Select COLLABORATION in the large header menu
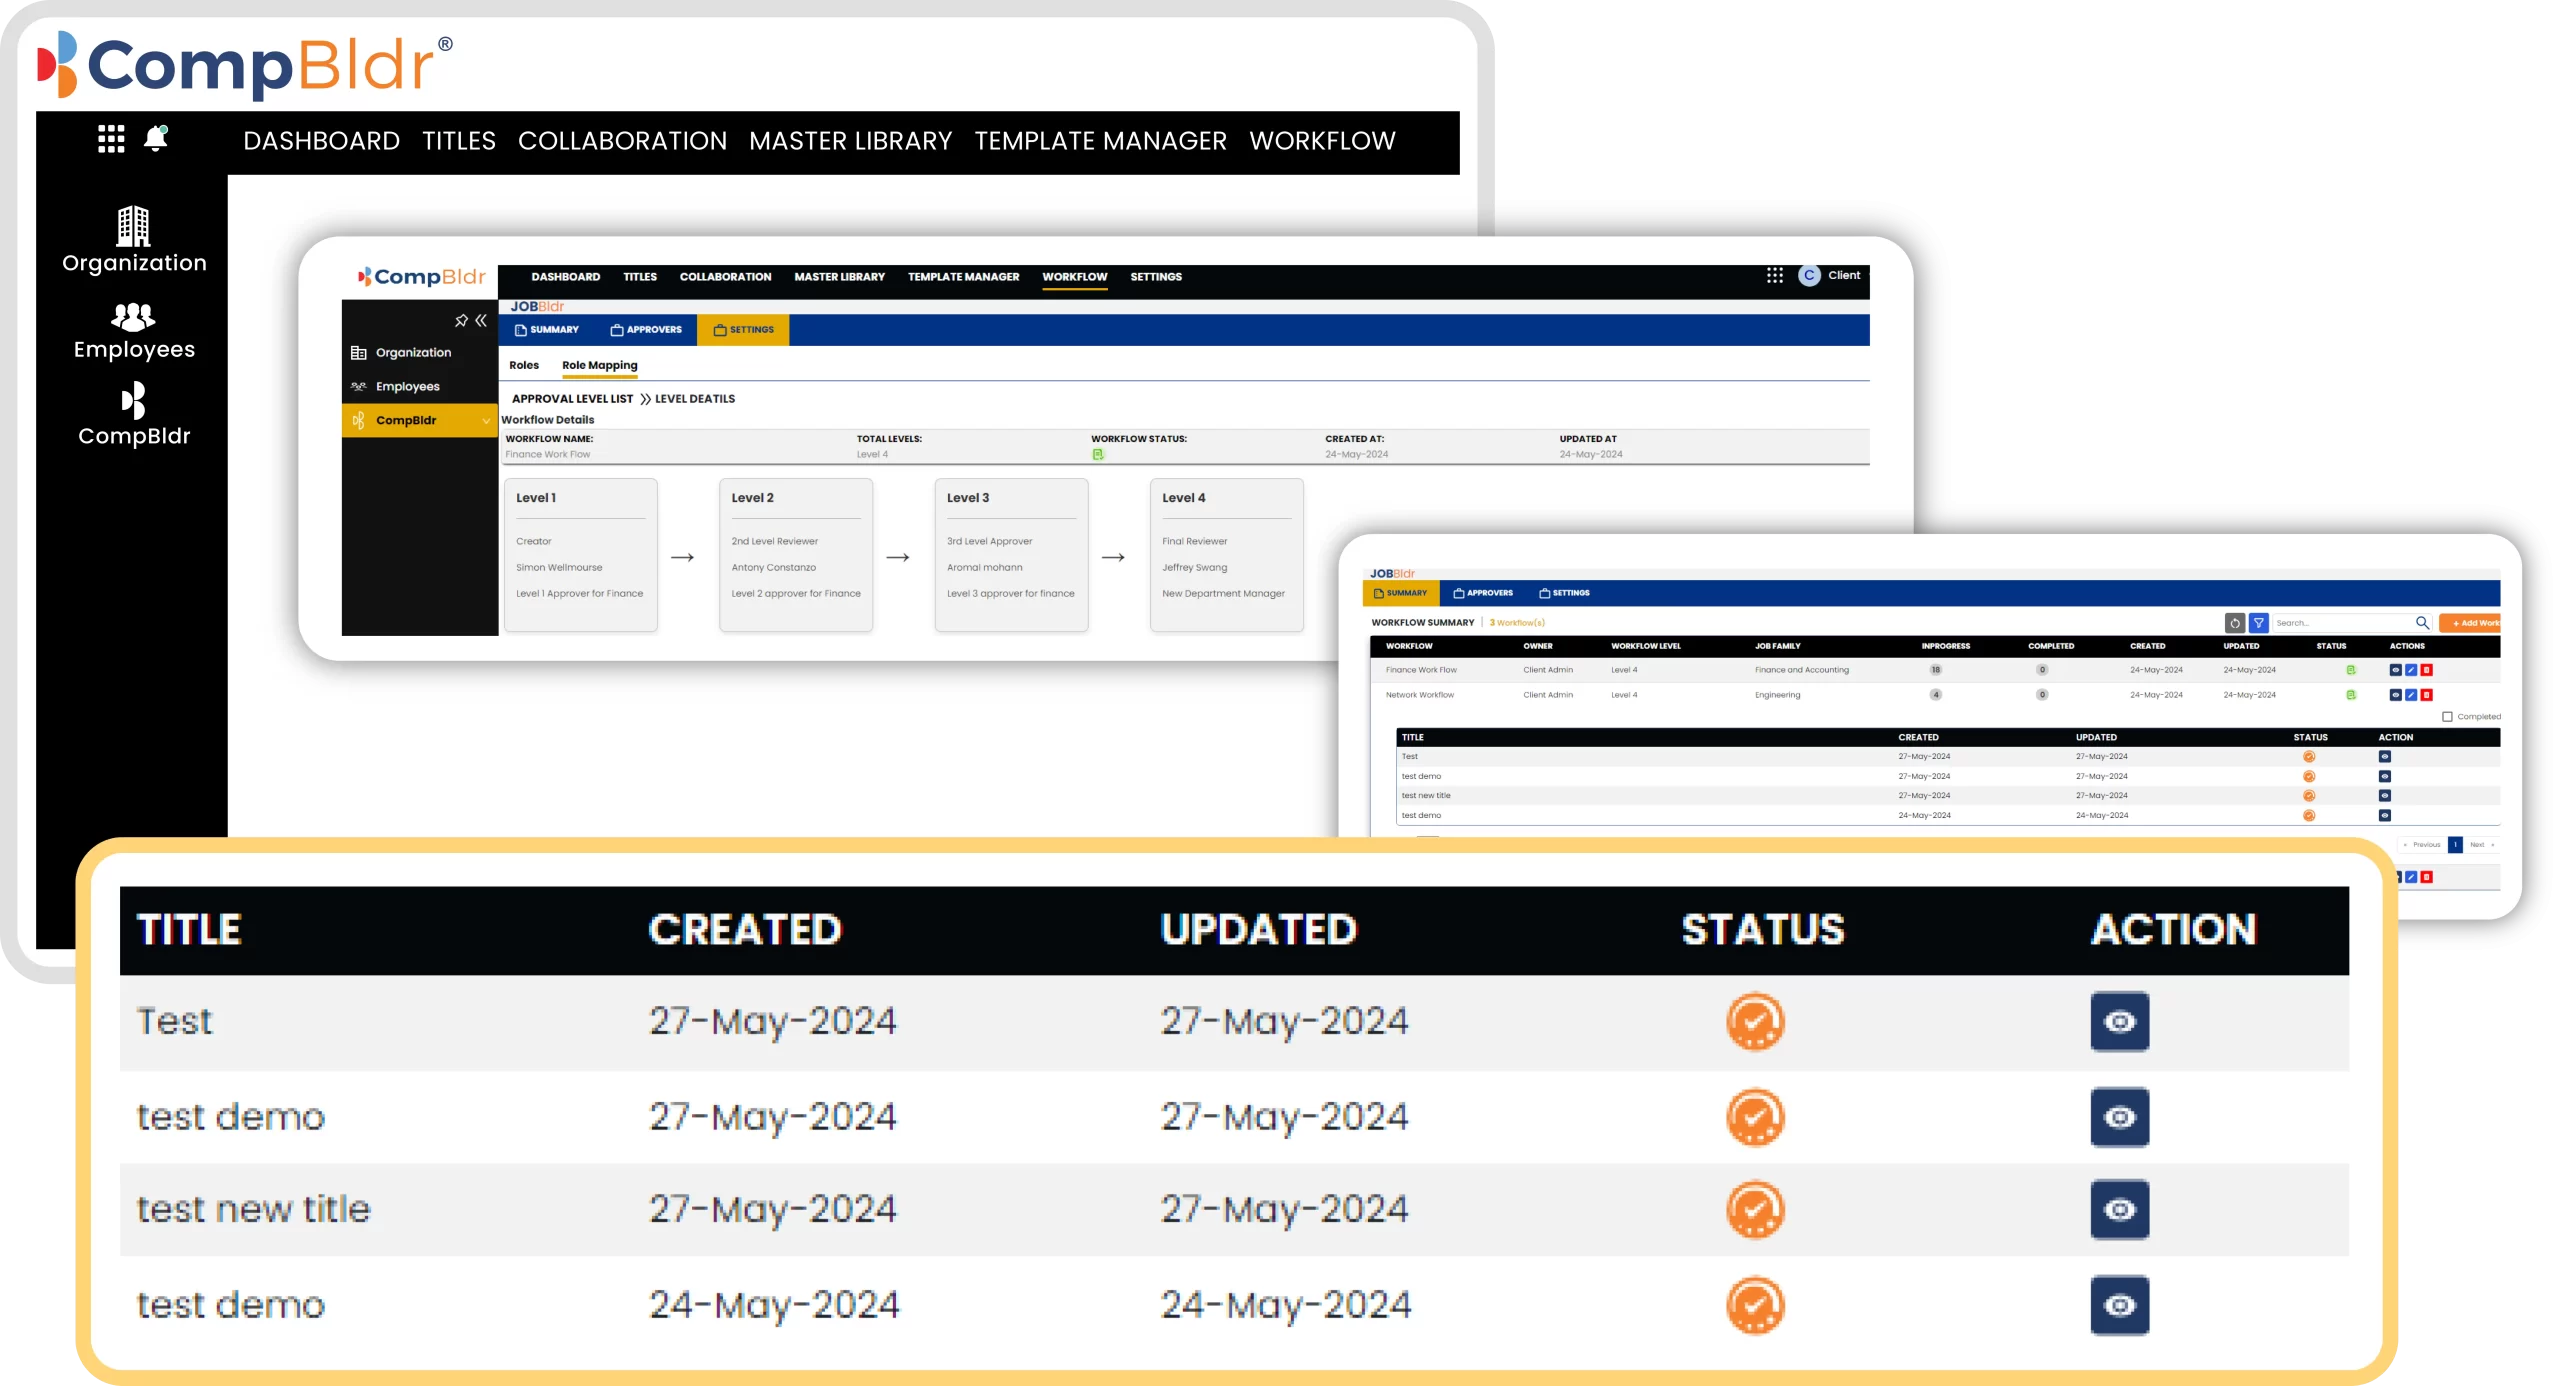Screen dimensions: 2560x1386 [622, 141]
